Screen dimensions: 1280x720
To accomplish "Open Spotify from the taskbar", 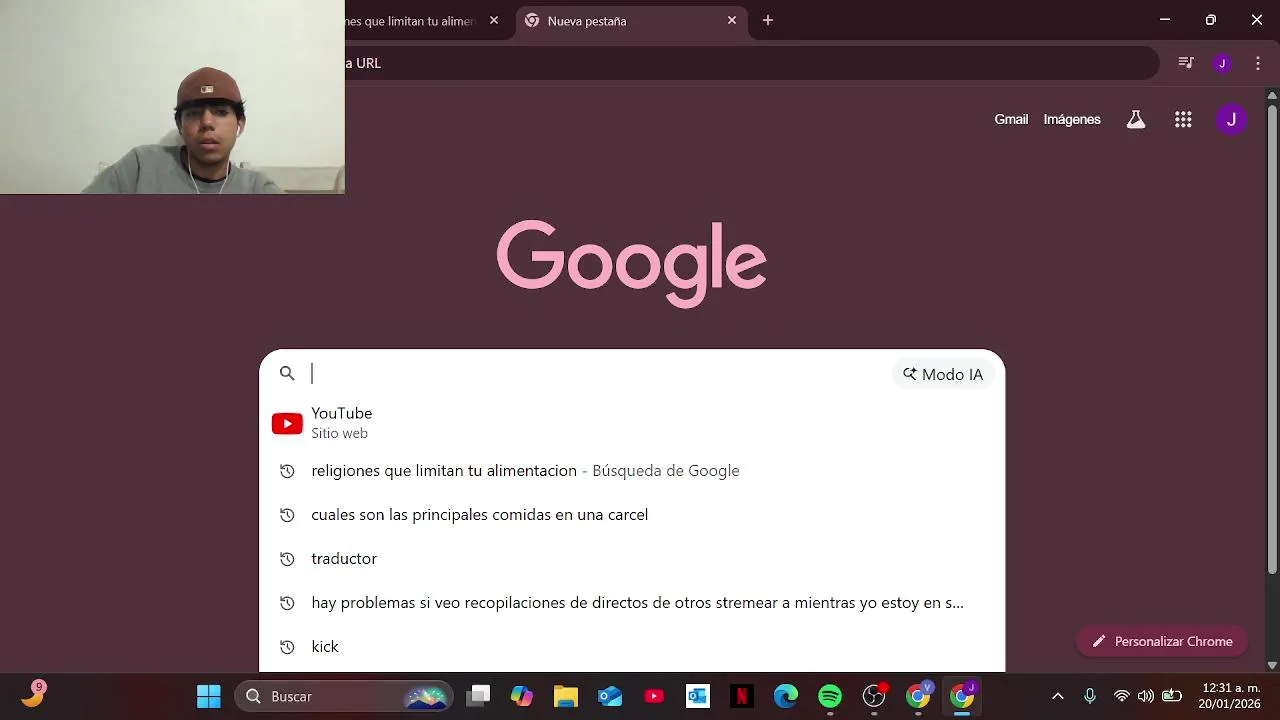I will (830, 696).
